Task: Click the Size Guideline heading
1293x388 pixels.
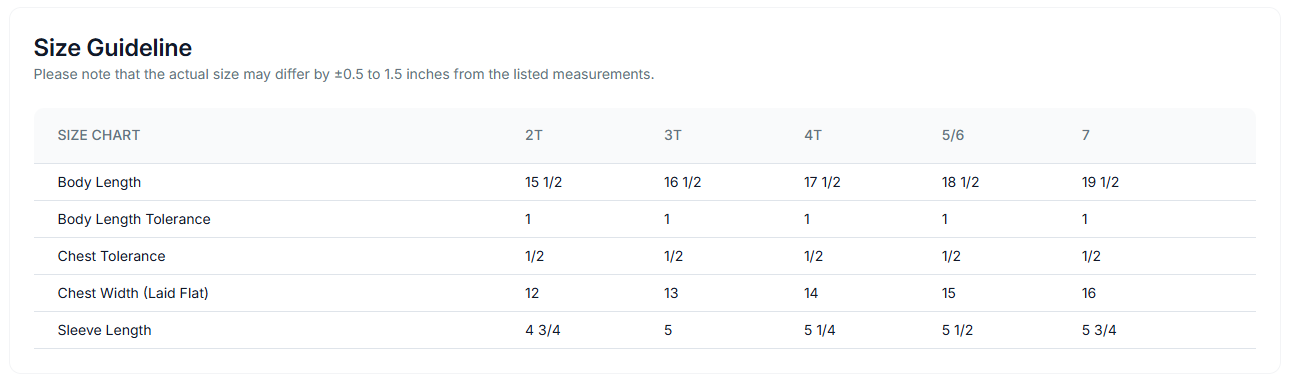Action: [113, 47]
